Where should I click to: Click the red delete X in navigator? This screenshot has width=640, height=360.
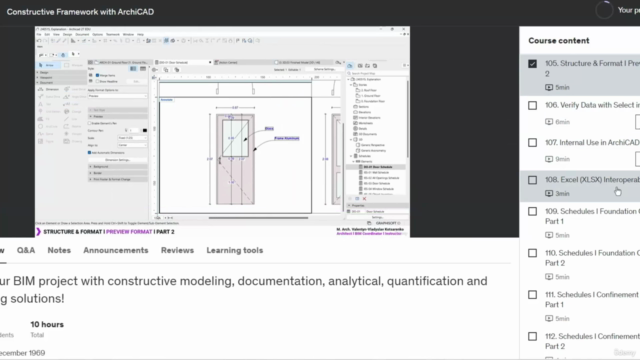coord(364,199)
